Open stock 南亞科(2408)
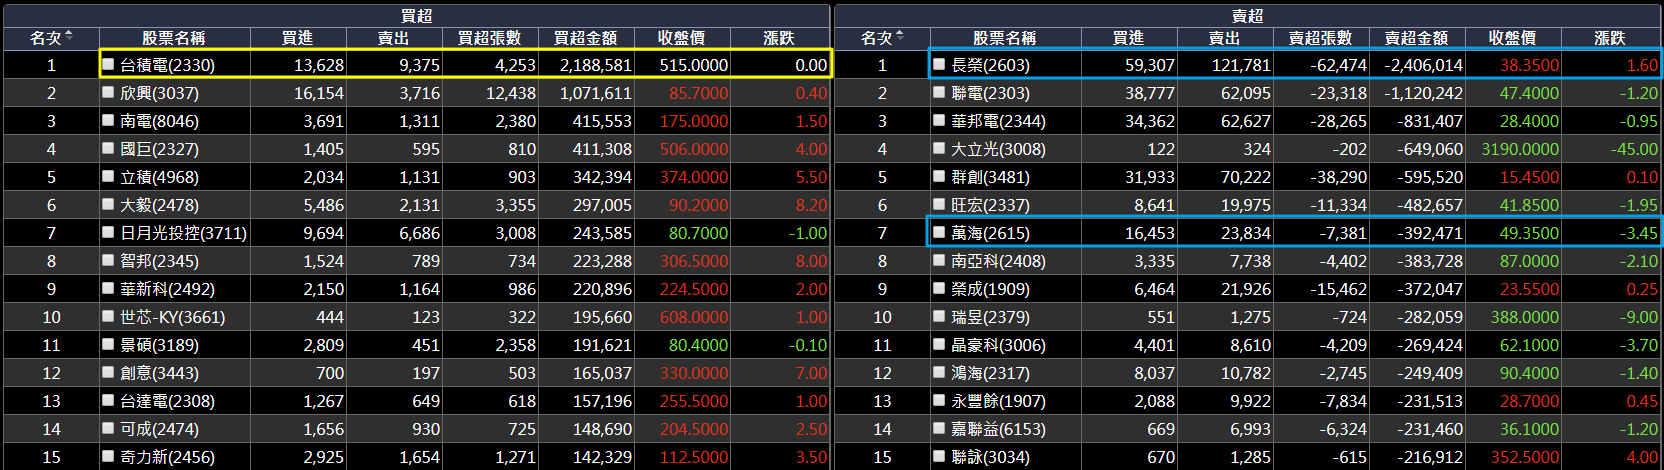The height and width of the screenshot is (470, 1664). coord(998,261)
